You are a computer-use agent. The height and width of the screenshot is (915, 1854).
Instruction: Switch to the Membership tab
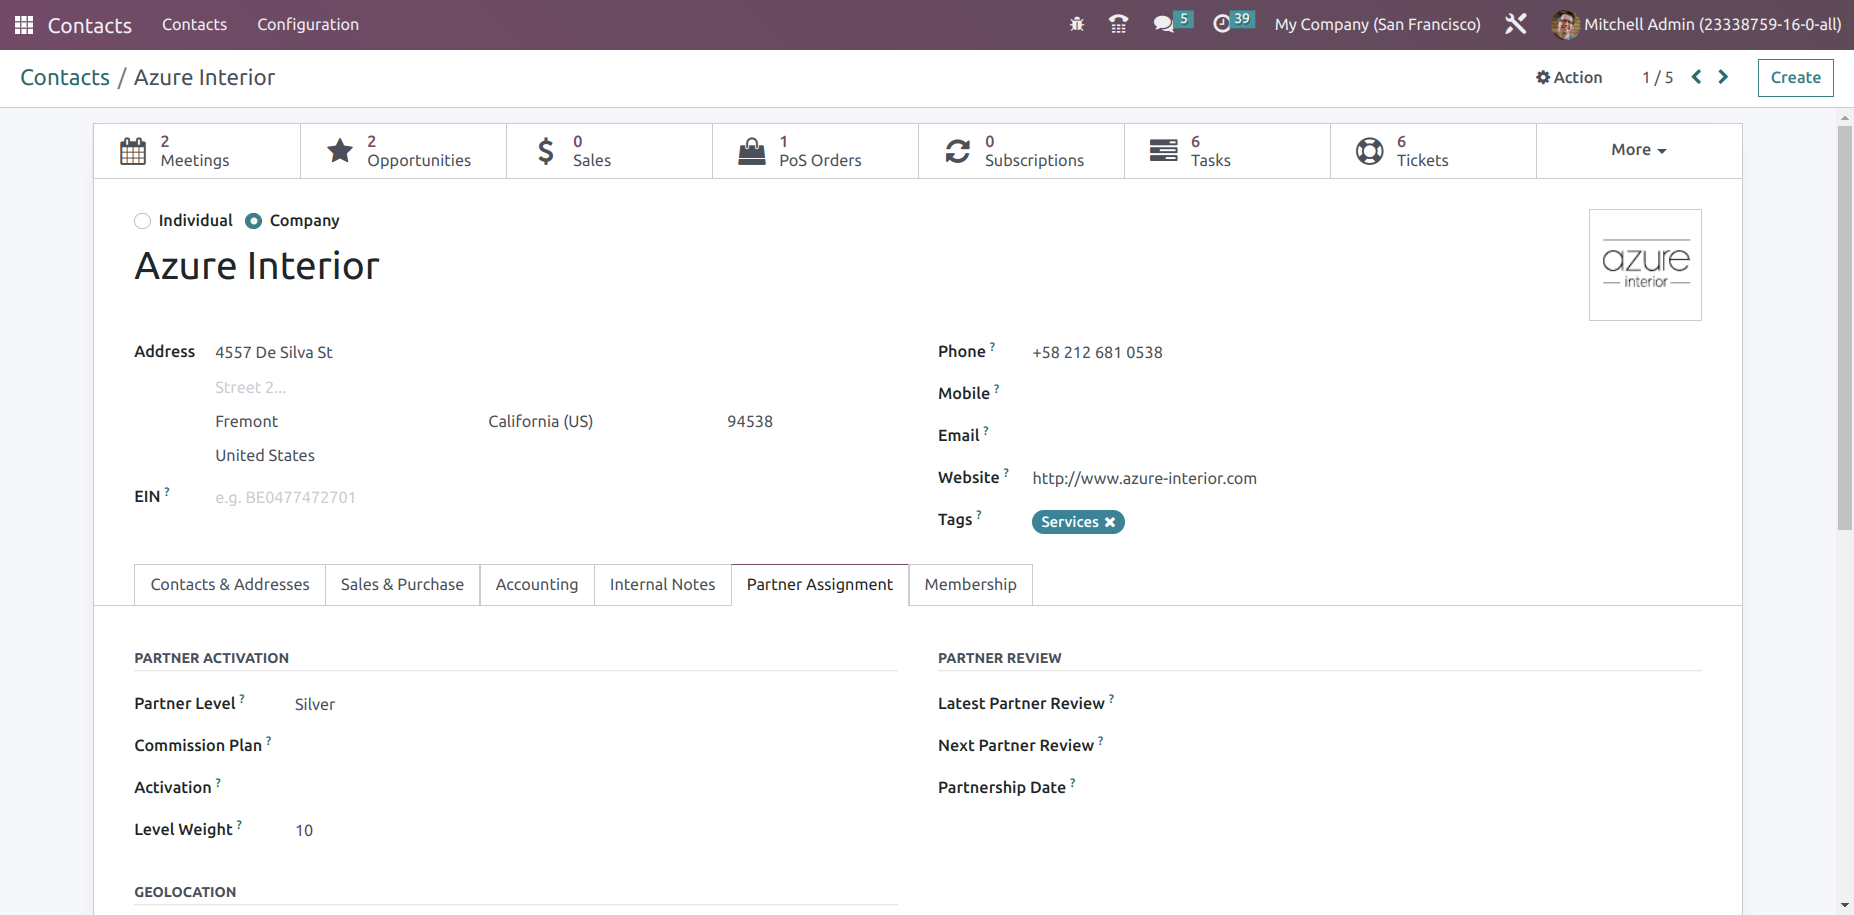pos(969,584)
